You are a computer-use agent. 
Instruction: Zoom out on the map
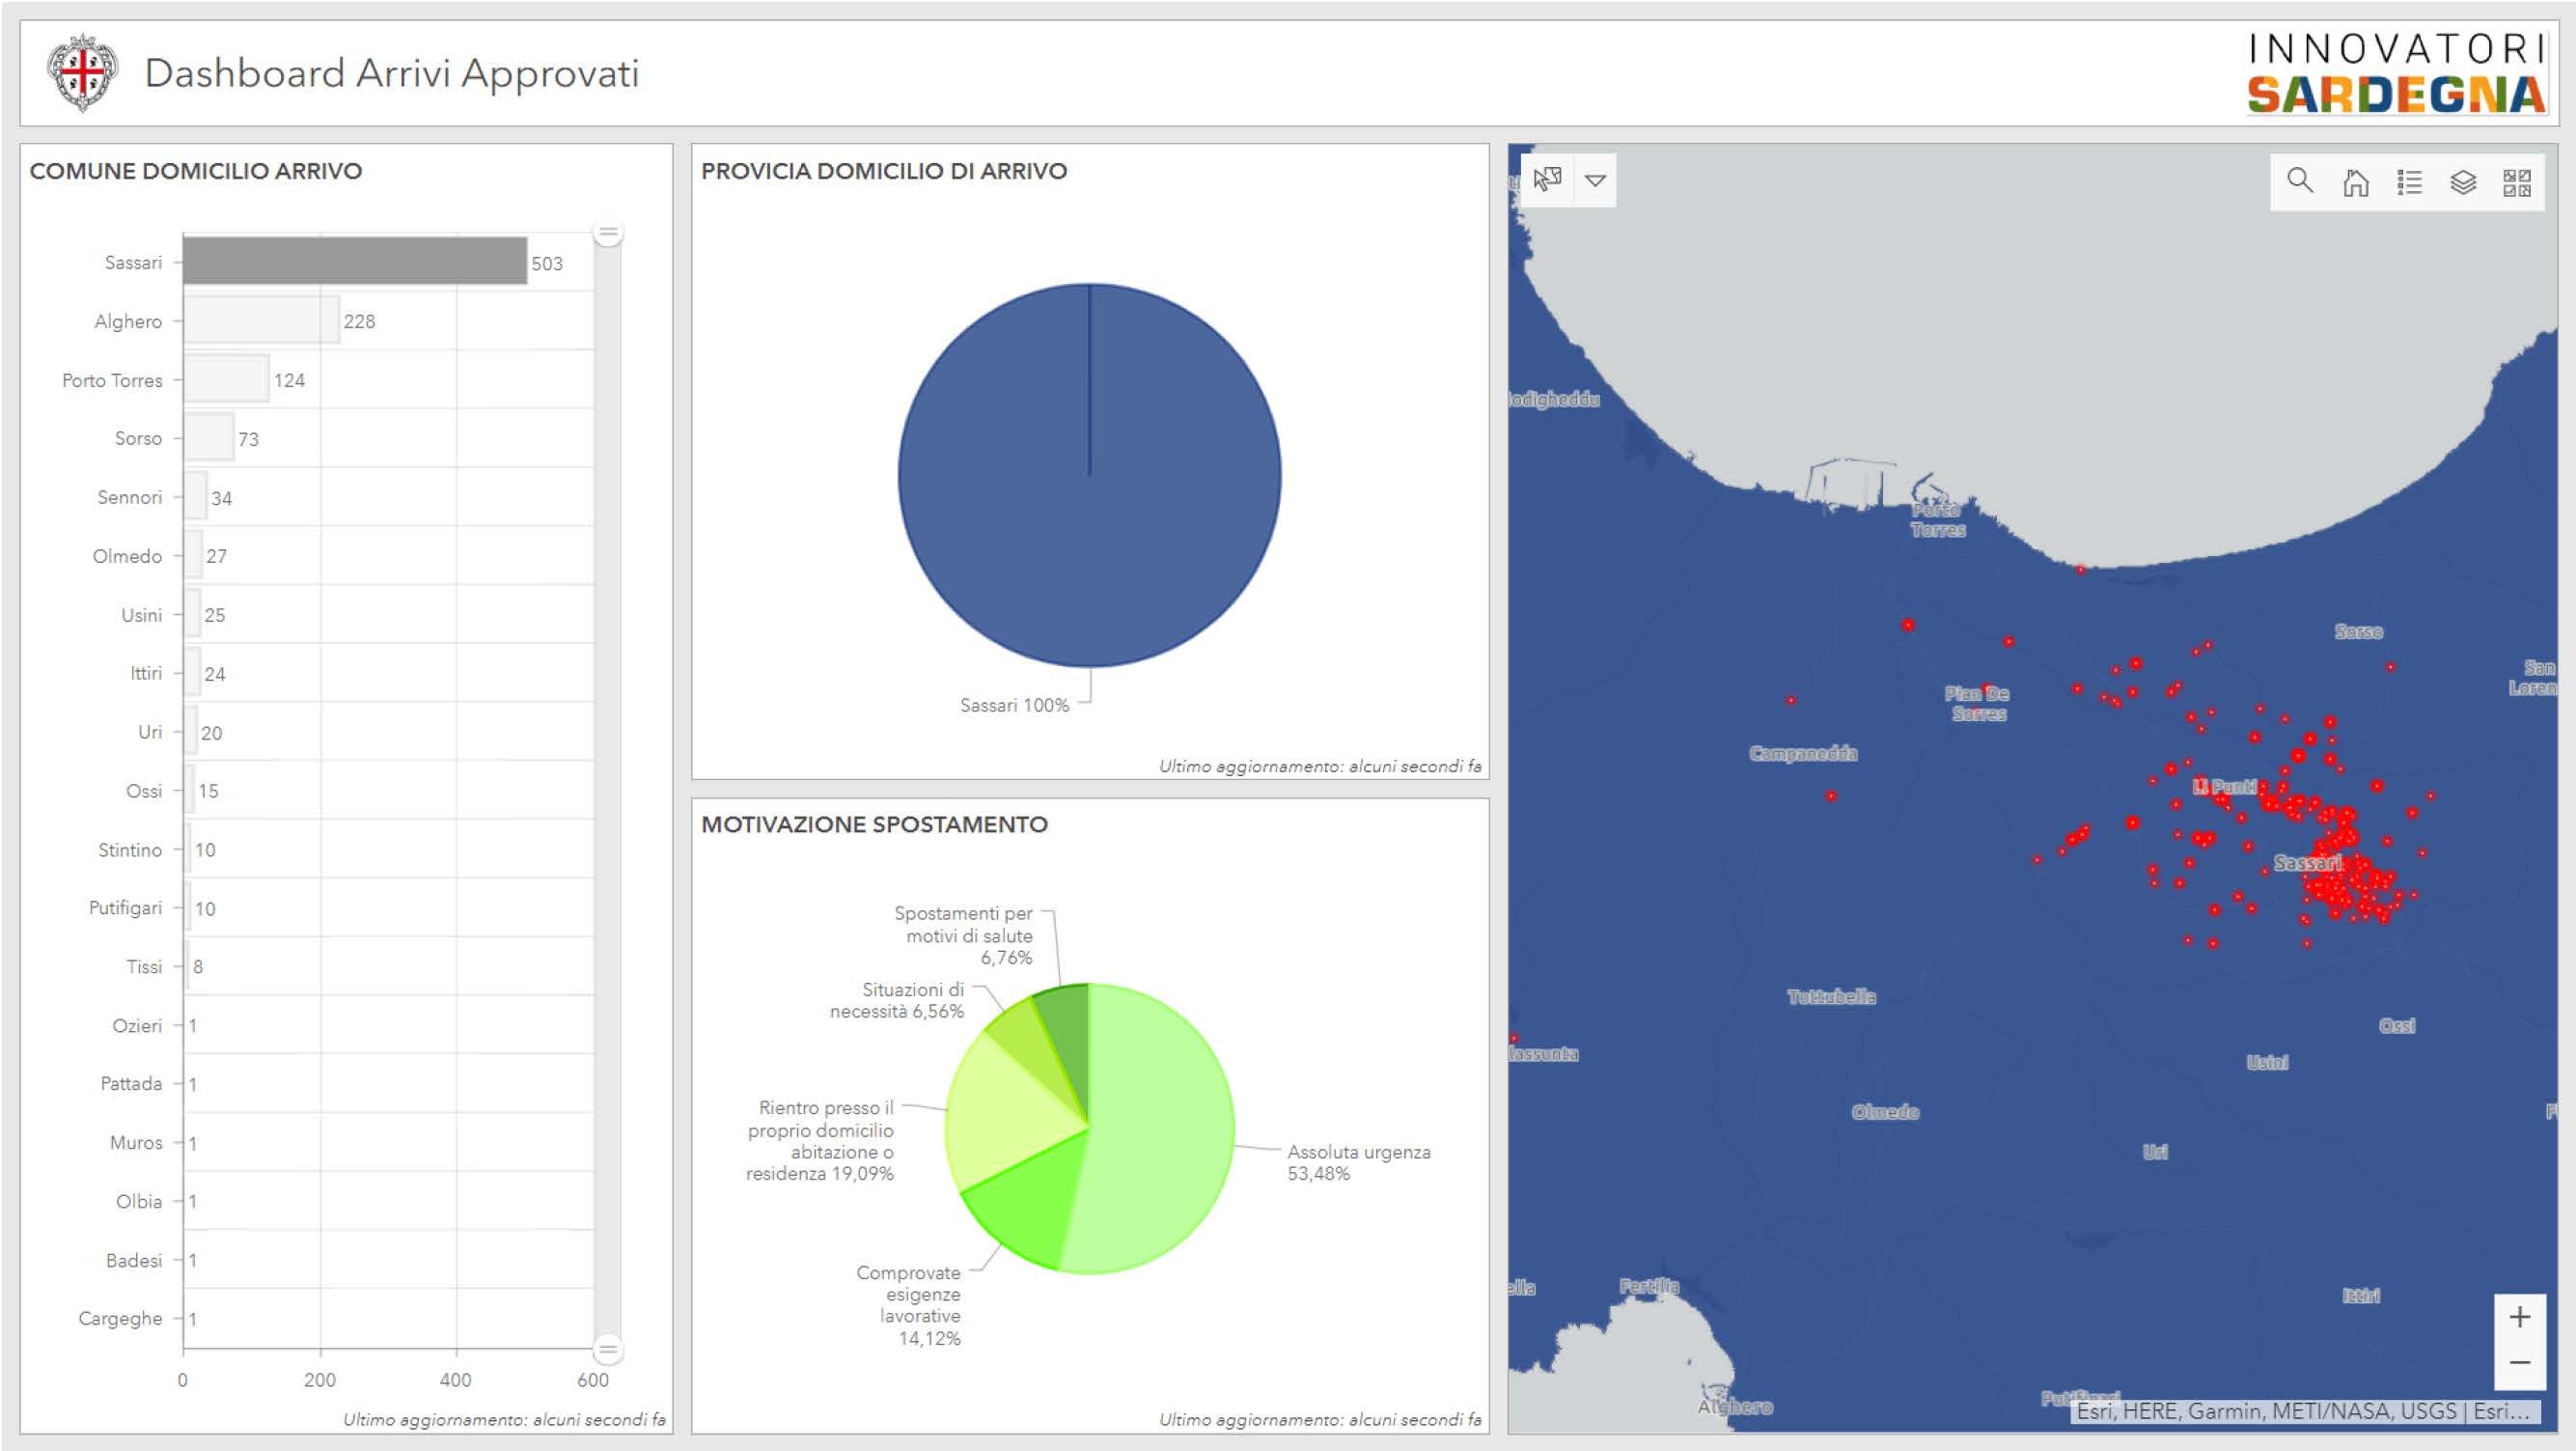click(x=2519, y=1363)
